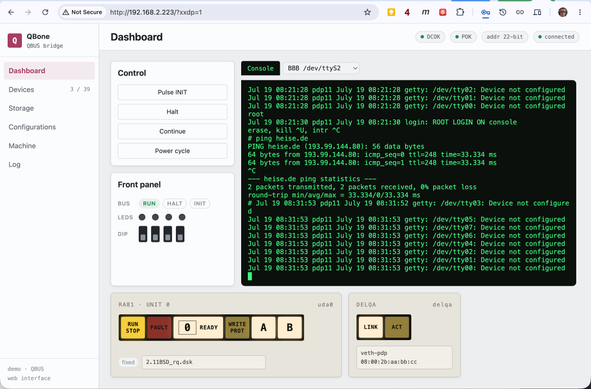
Task: Click the 0 READY drive indicator
Action: pyautogui.click(x=198, y=328)
